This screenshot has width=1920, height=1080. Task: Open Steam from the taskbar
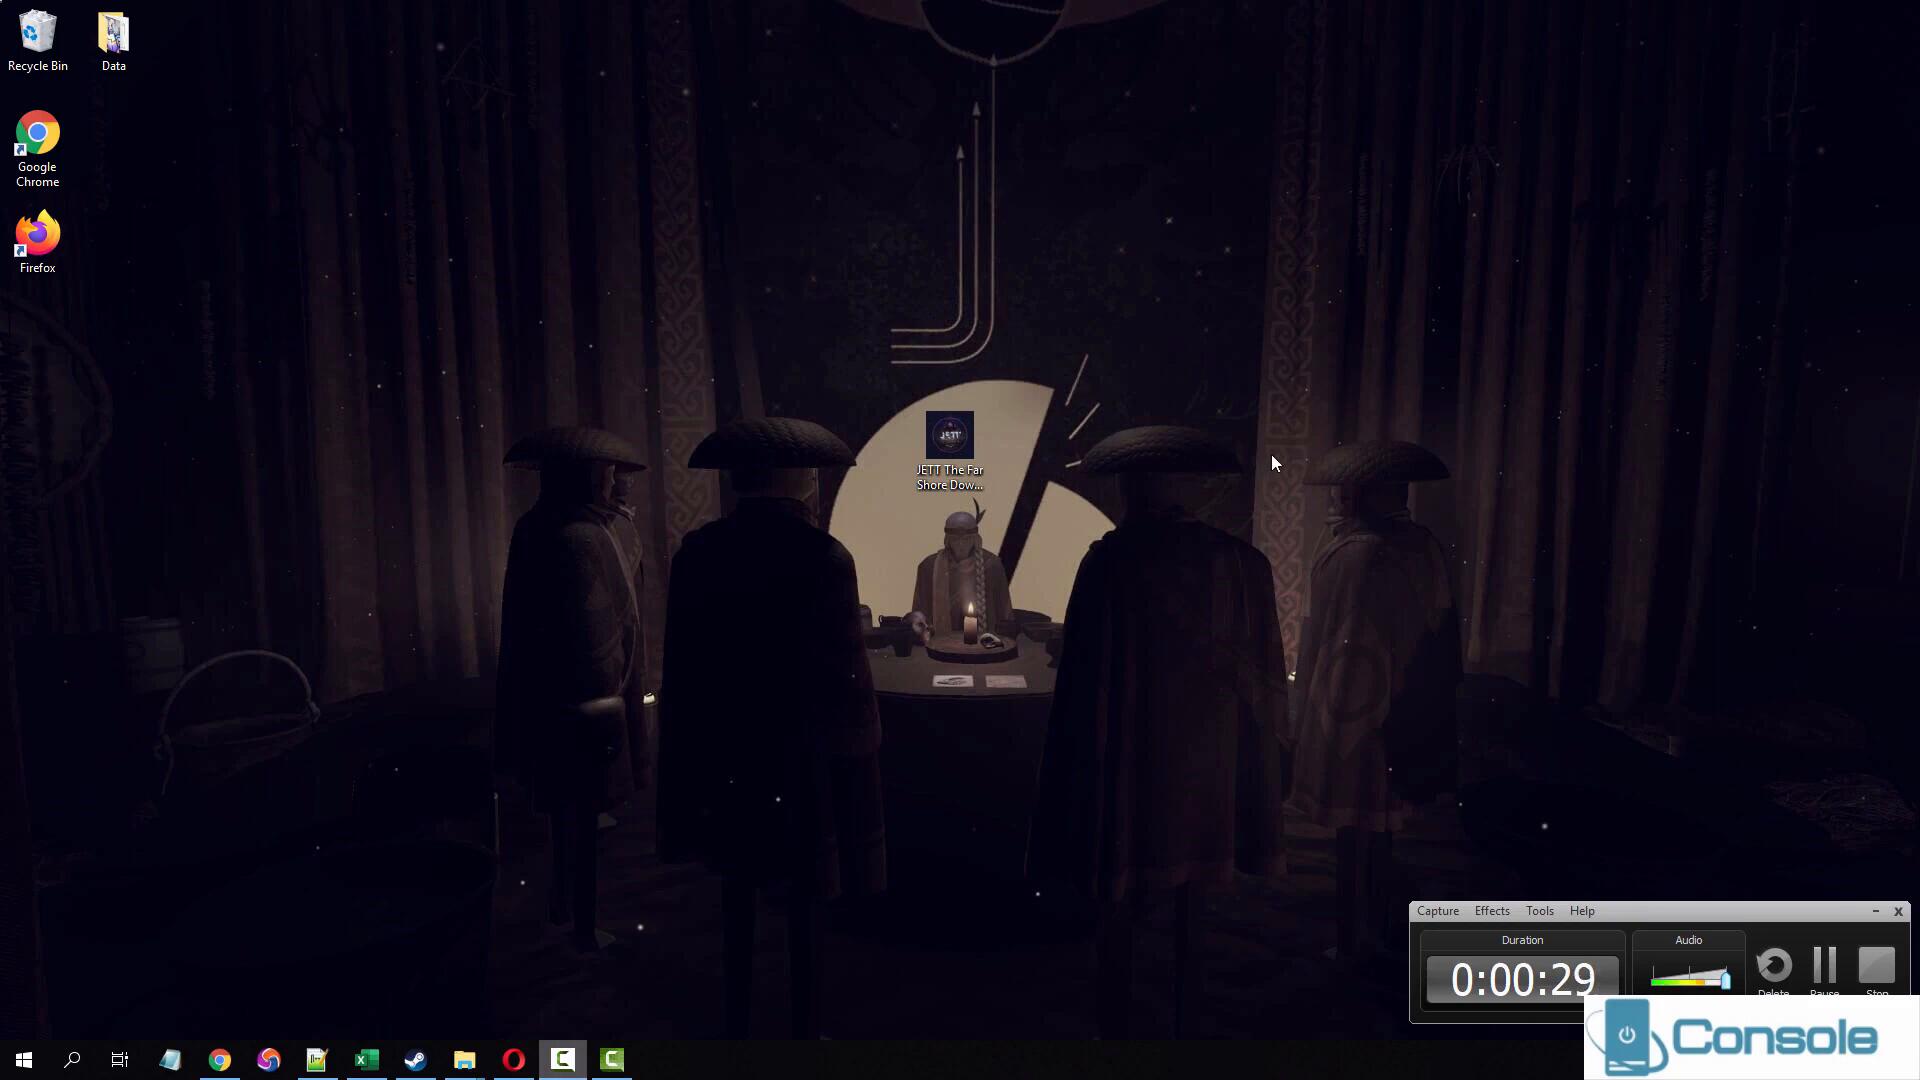[415, 1060]
